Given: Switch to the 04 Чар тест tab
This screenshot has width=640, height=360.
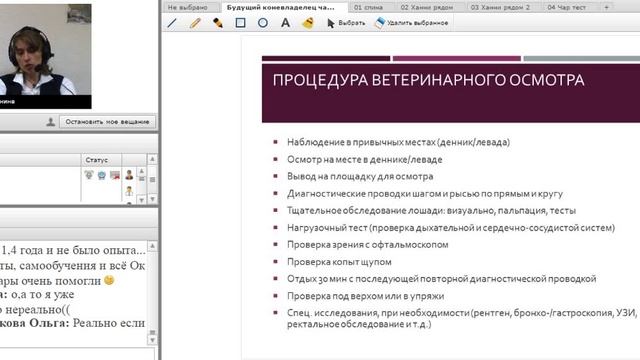Looking at the screenshot, I should click(x=567, y=7).
